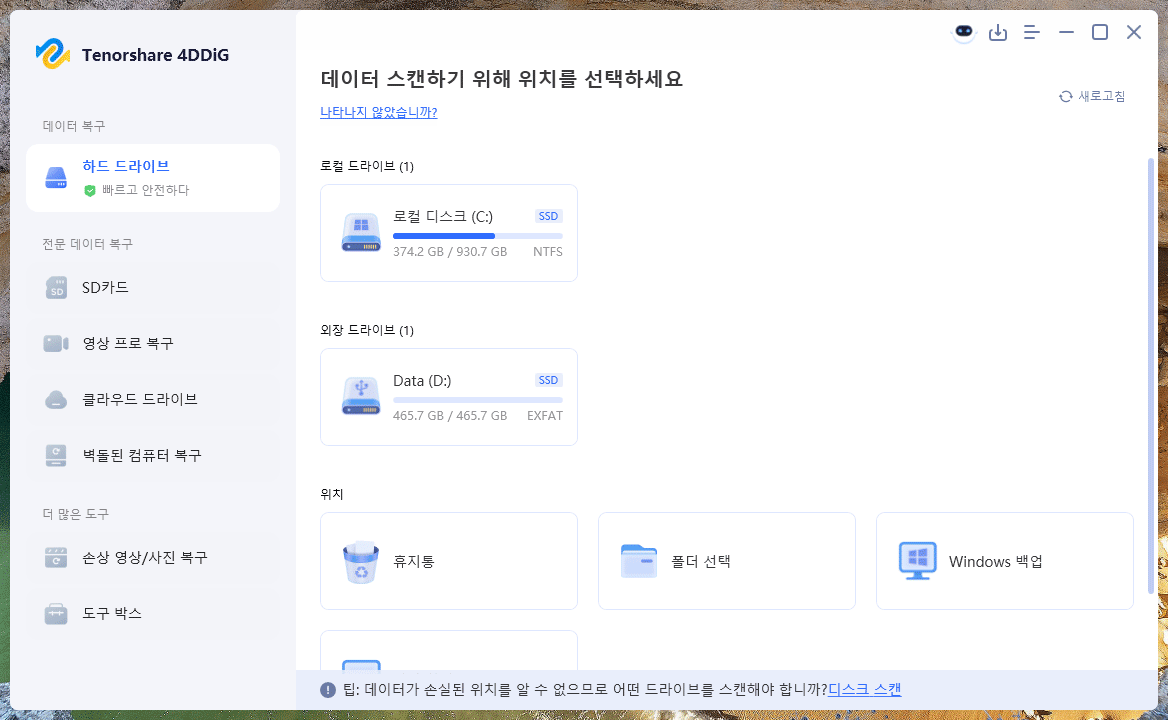Click the 더 많은 도구 sidebar heading
Screen dimensions: 1168x720
pos(75,514)
